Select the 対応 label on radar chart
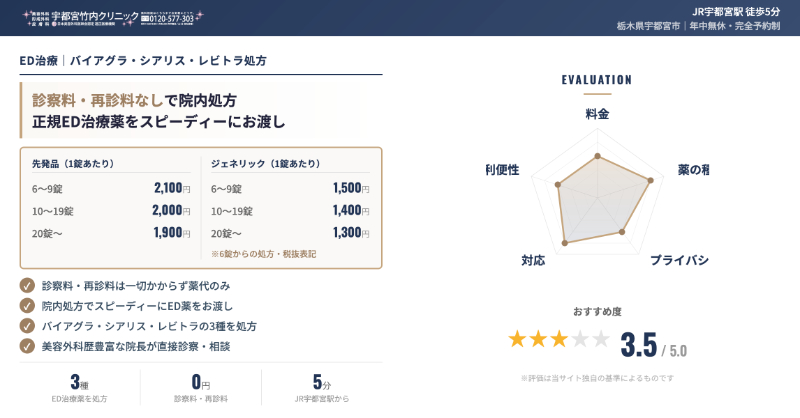The image size is (800, 418). click(533, 261)
